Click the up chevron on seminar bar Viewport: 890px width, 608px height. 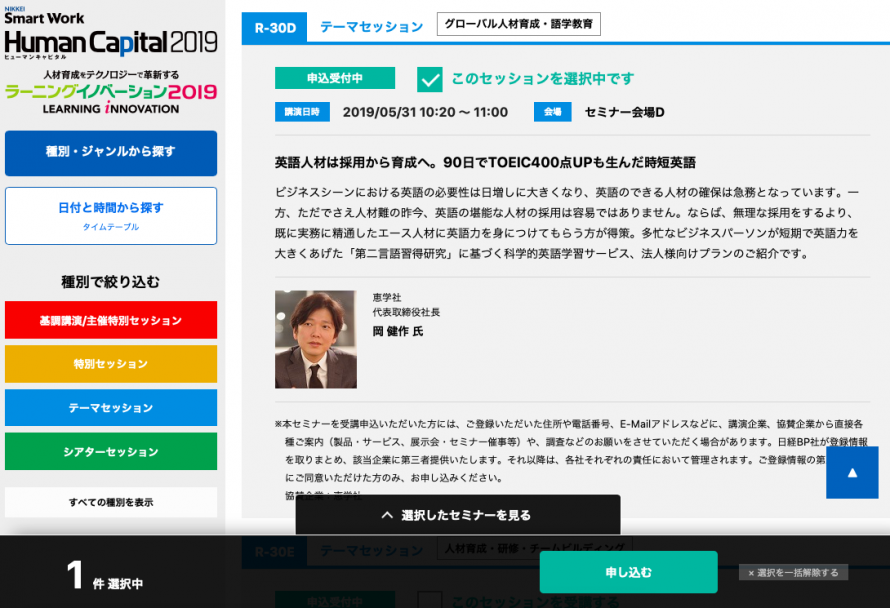pos(387,515)
